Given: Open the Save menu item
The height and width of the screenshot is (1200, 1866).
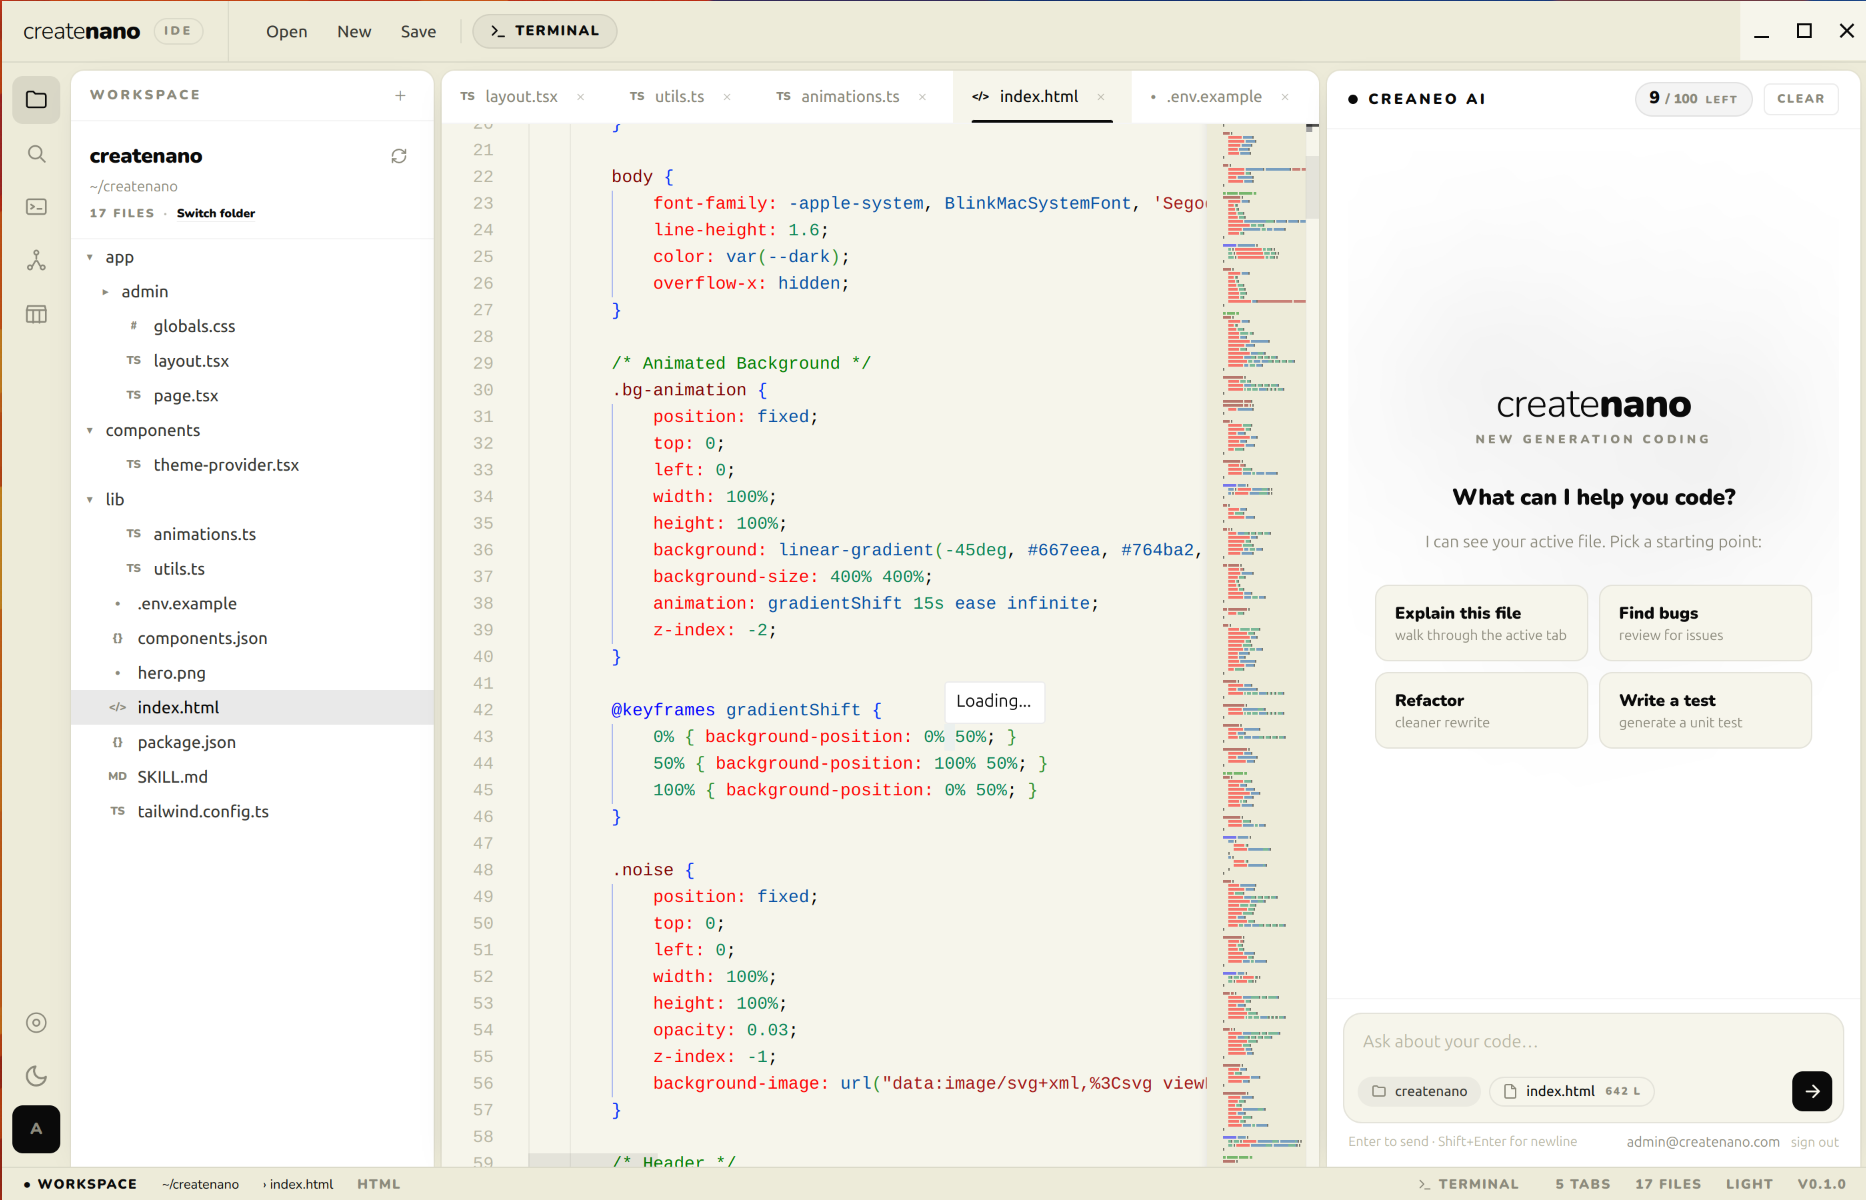Looking at the screenshot, I should pos(418,31).
